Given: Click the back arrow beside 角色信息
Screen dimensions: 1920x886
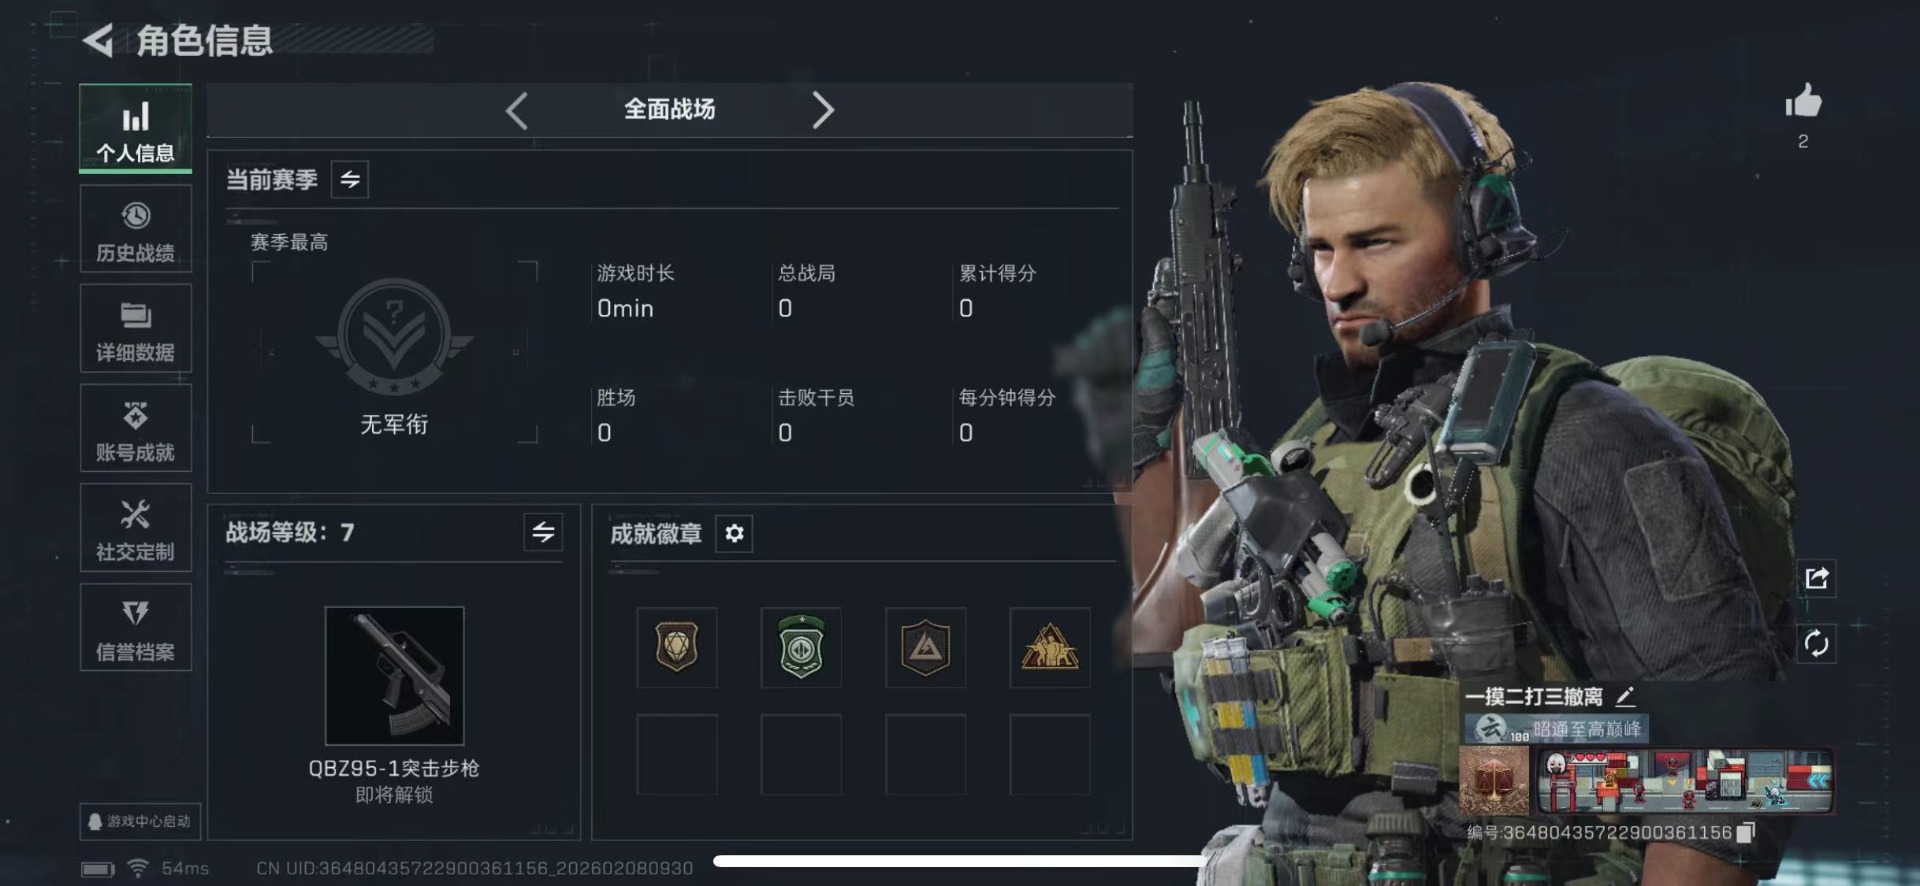Looking at the screenshot, I should pos(98,40).
